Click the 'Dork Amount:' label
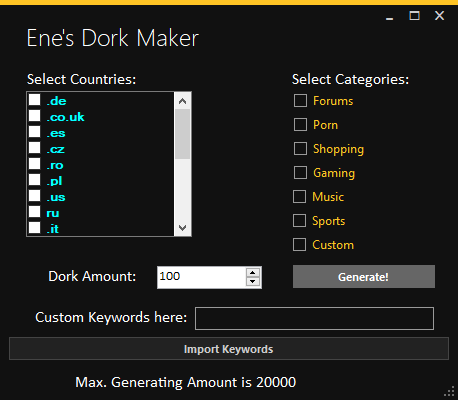This screenshot has width=458, height=400. (x=92, y=276)
